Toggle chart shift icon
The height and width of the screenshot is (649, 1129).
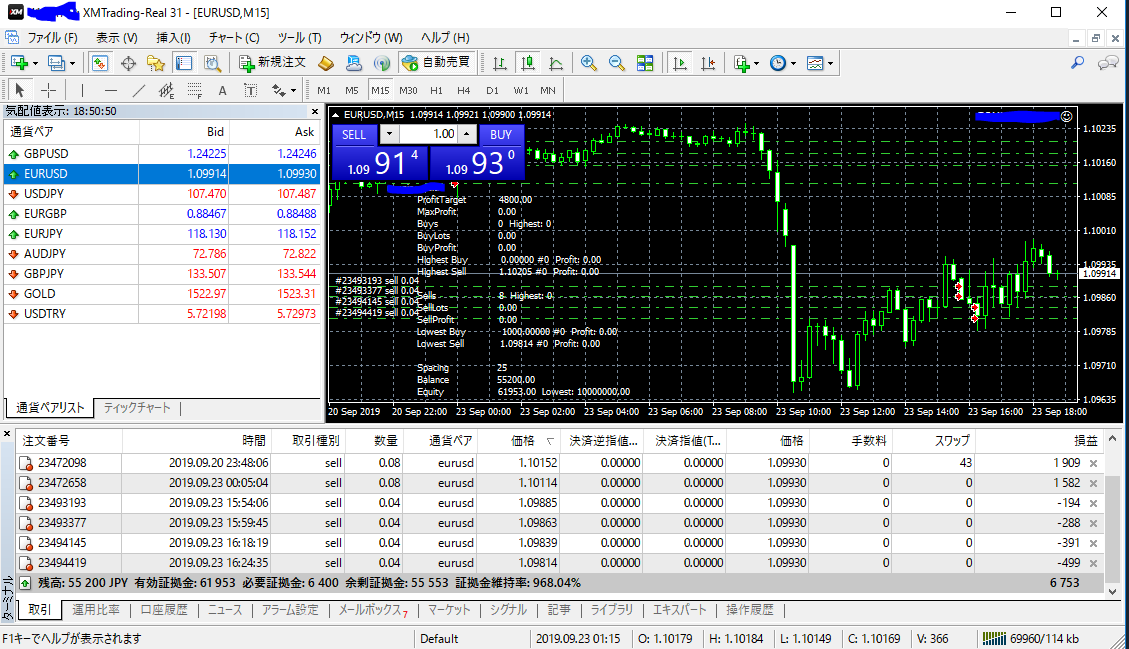[x=708, y=63]
